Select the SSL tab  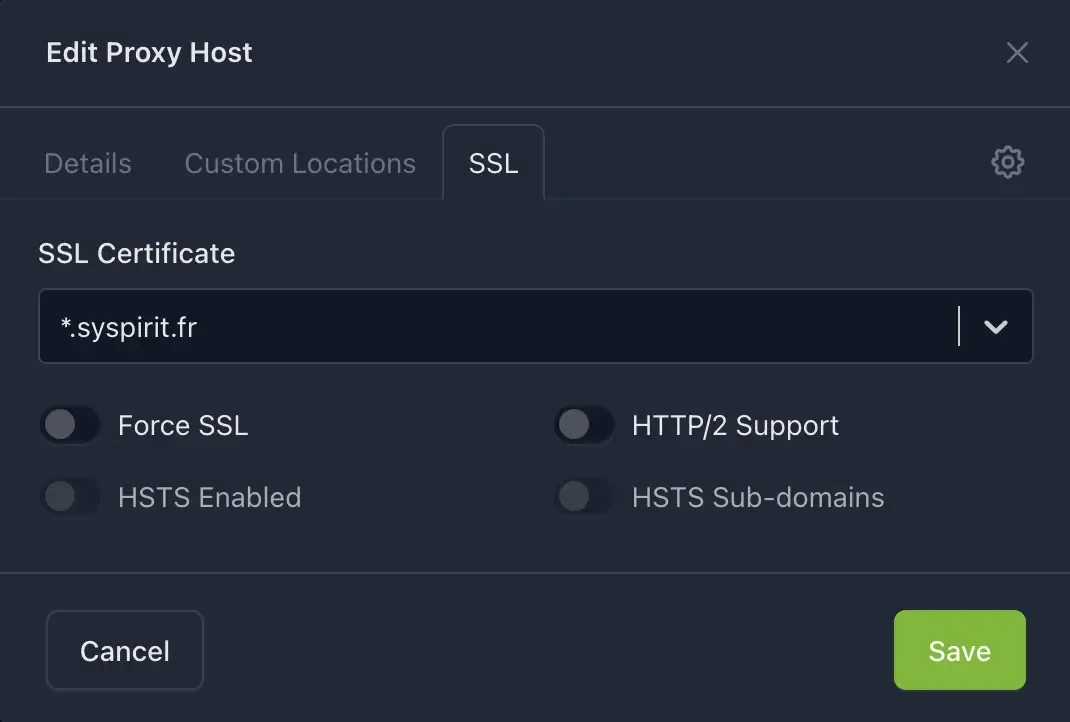click(x=493, y=162)
